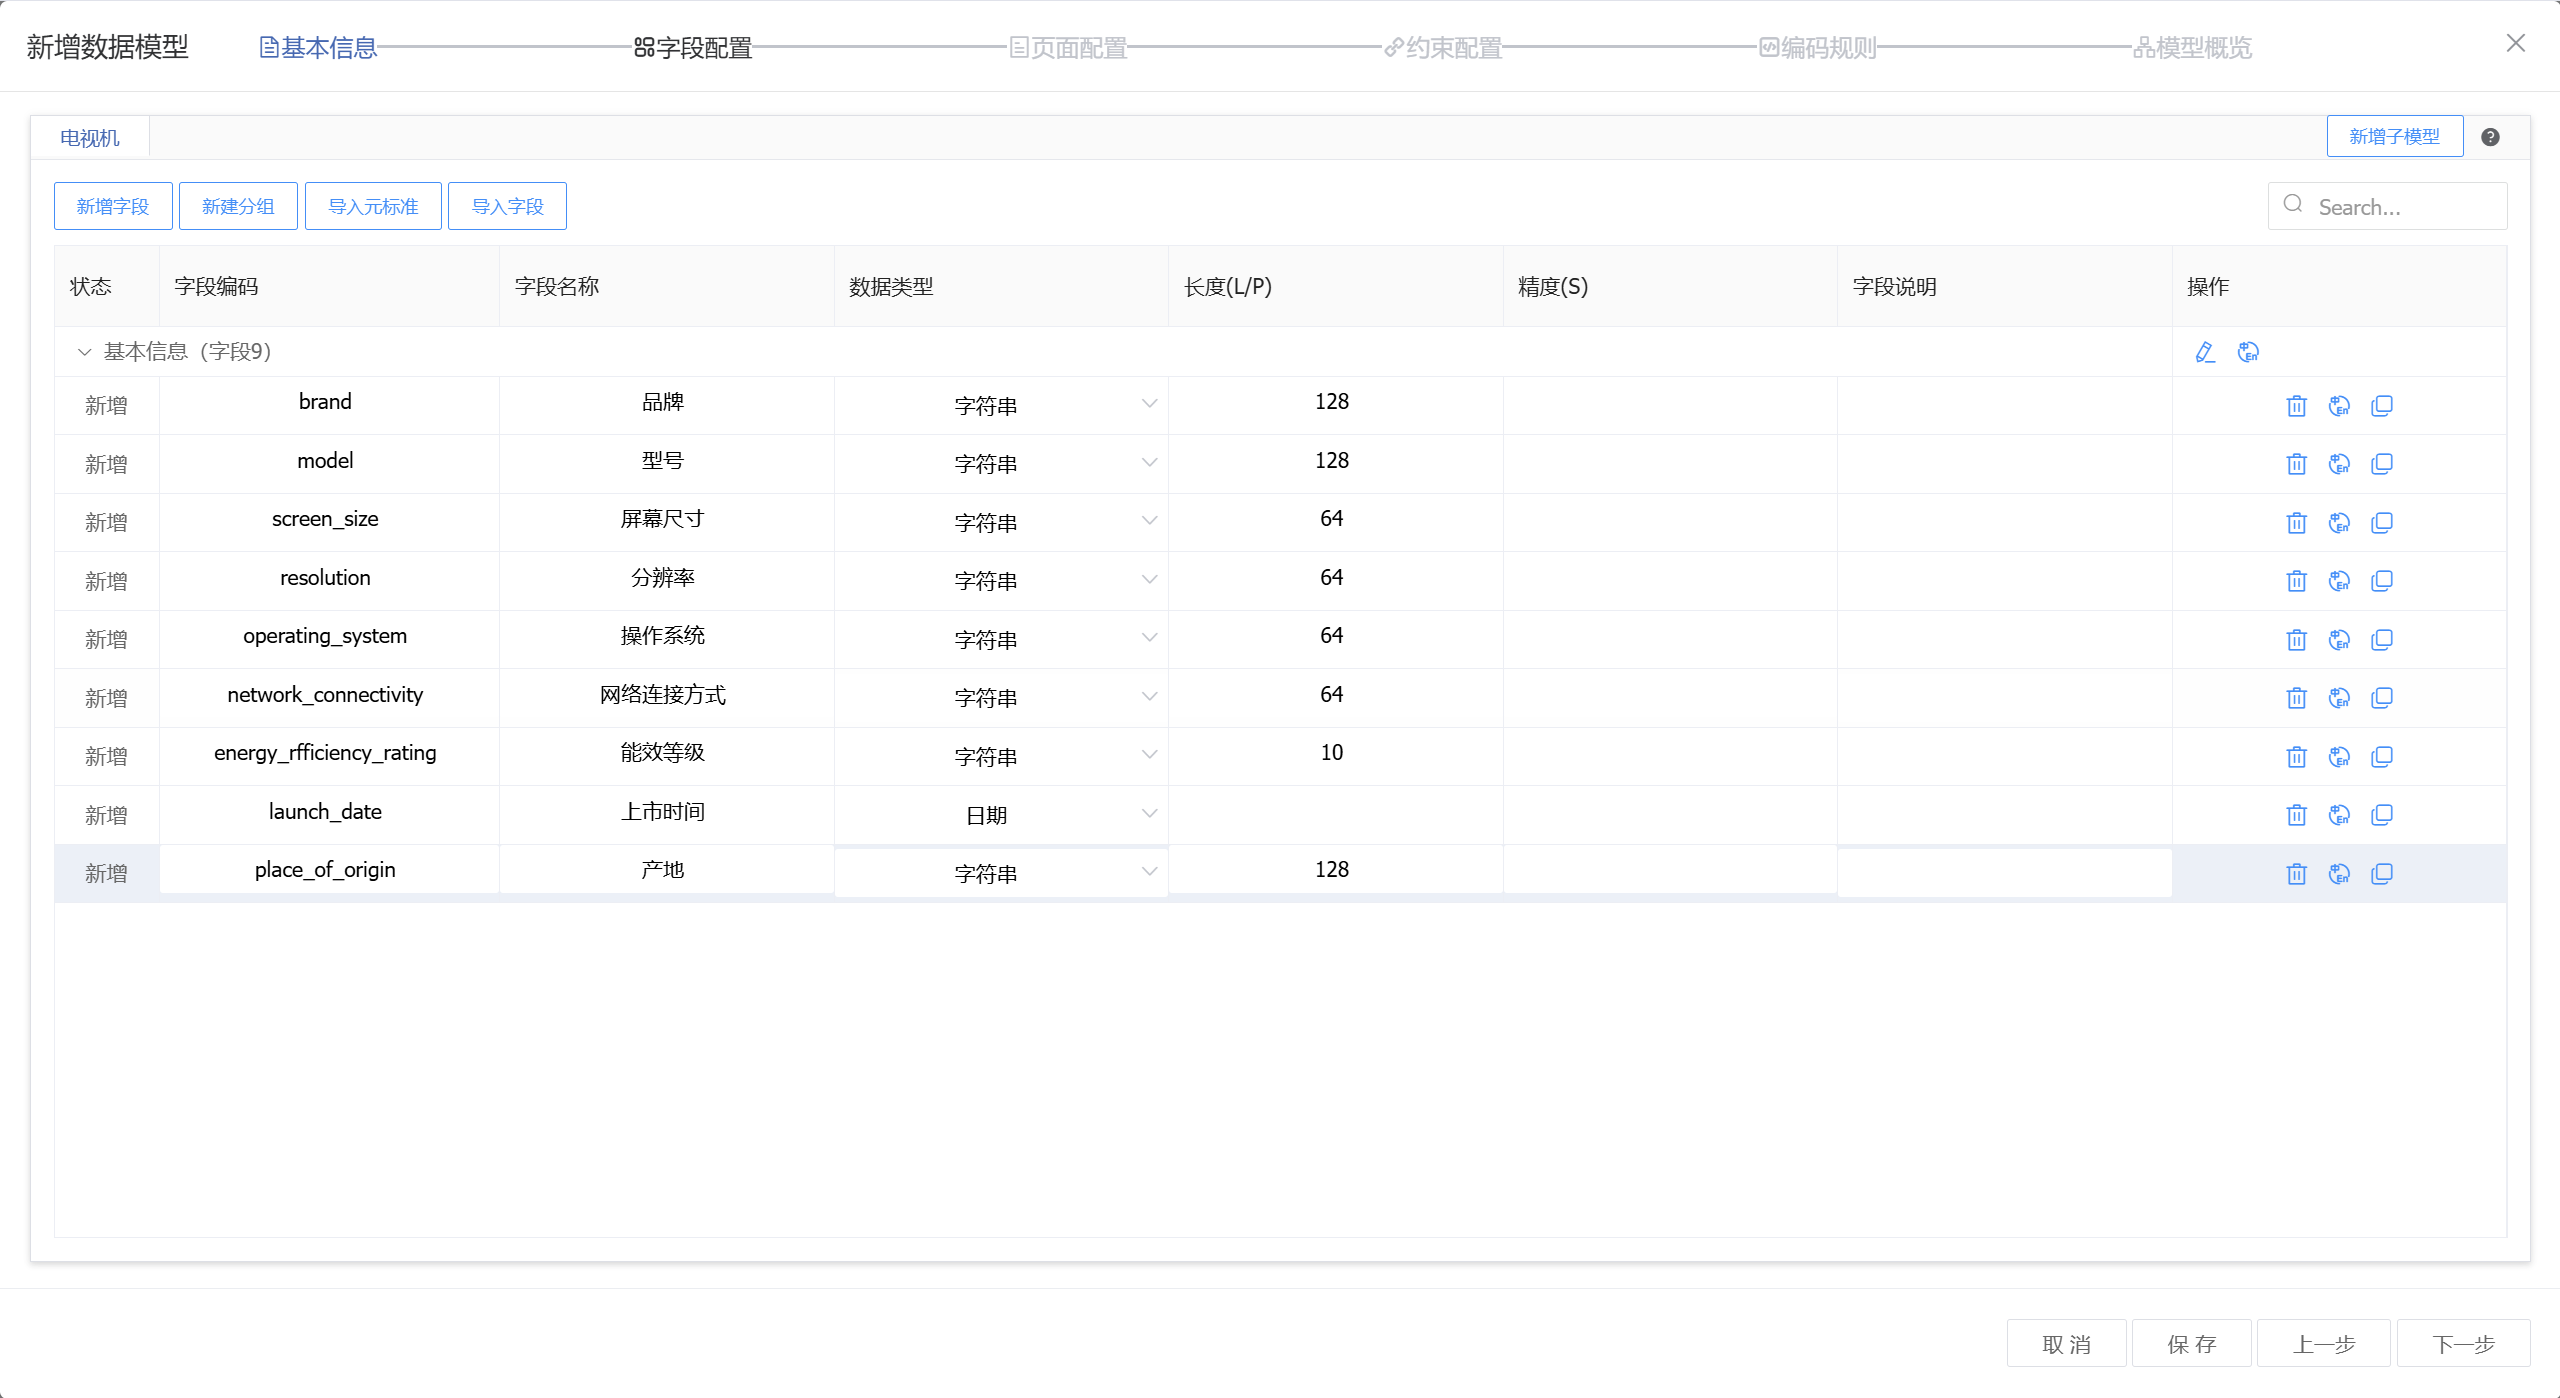This screenshot has width=2560, height=1398.
Task: Delete the launch_date field row
Action: click(2296, 815)
